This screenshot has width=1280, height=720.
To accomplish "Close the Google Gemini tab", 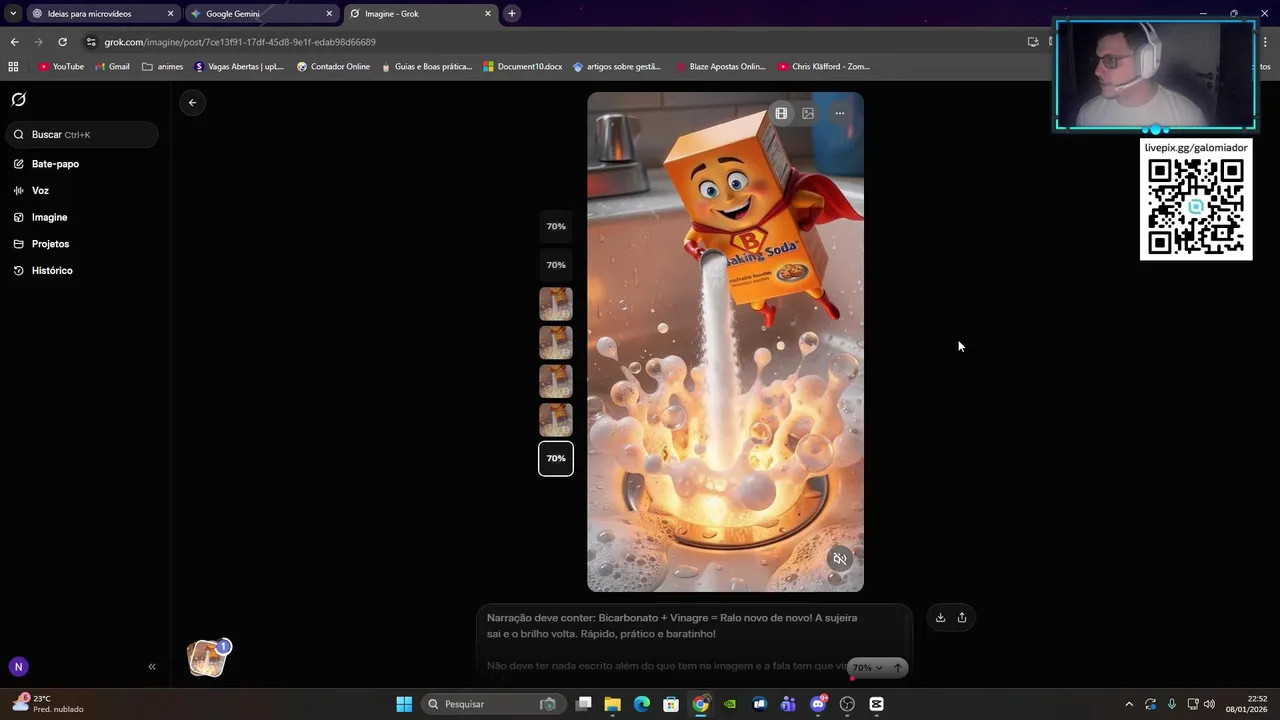I will (x=329, y=14).
